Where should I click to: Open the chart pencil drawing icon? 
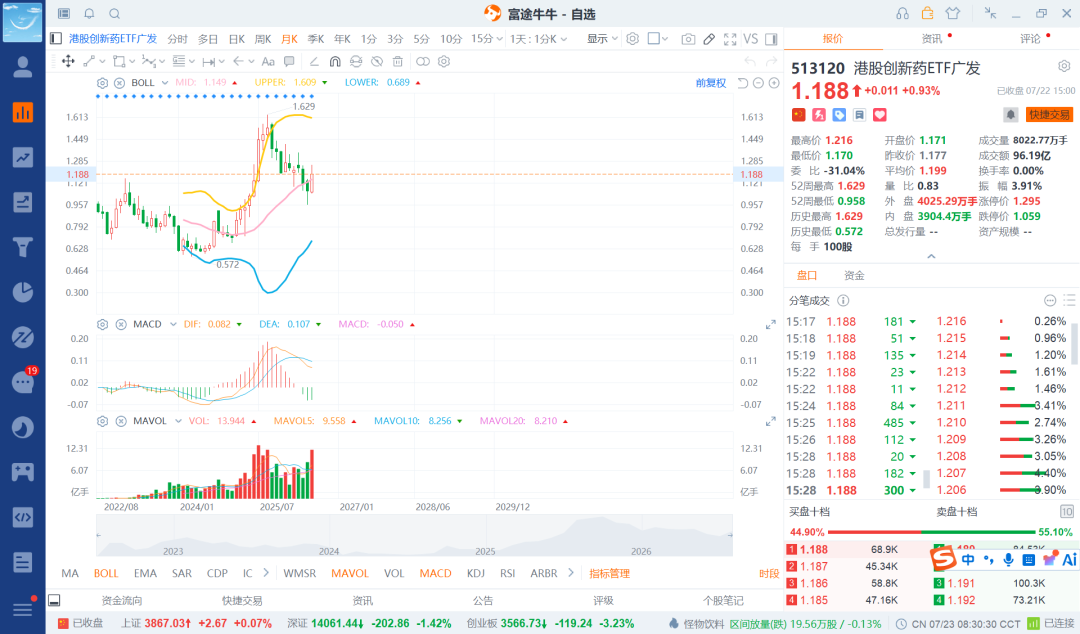pyautogui.click(x=709, y=39)
